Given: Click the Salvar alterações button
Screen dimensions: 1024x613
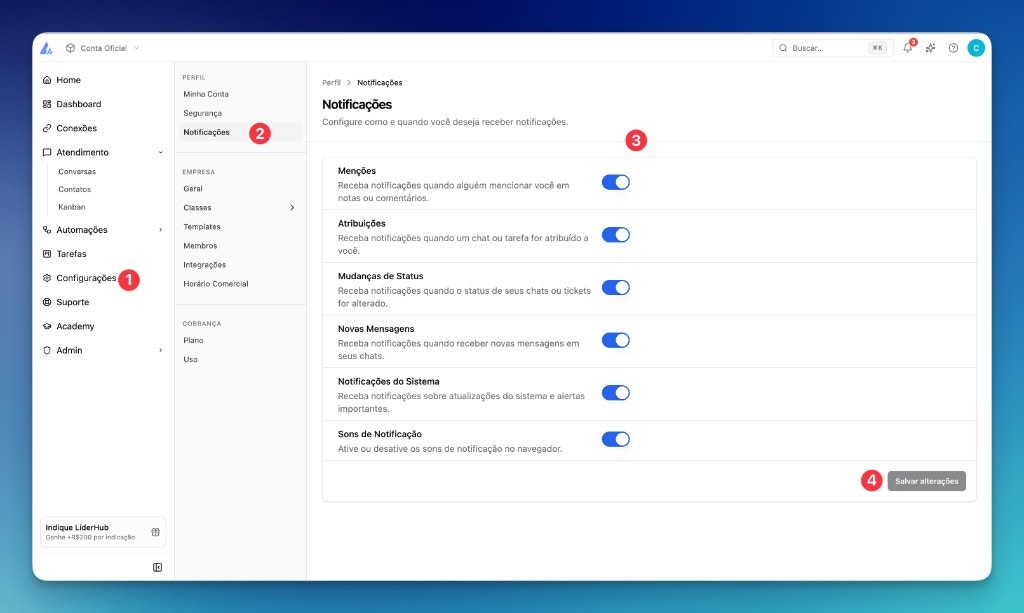Looking at the screenshot, I should click(926, 481).
